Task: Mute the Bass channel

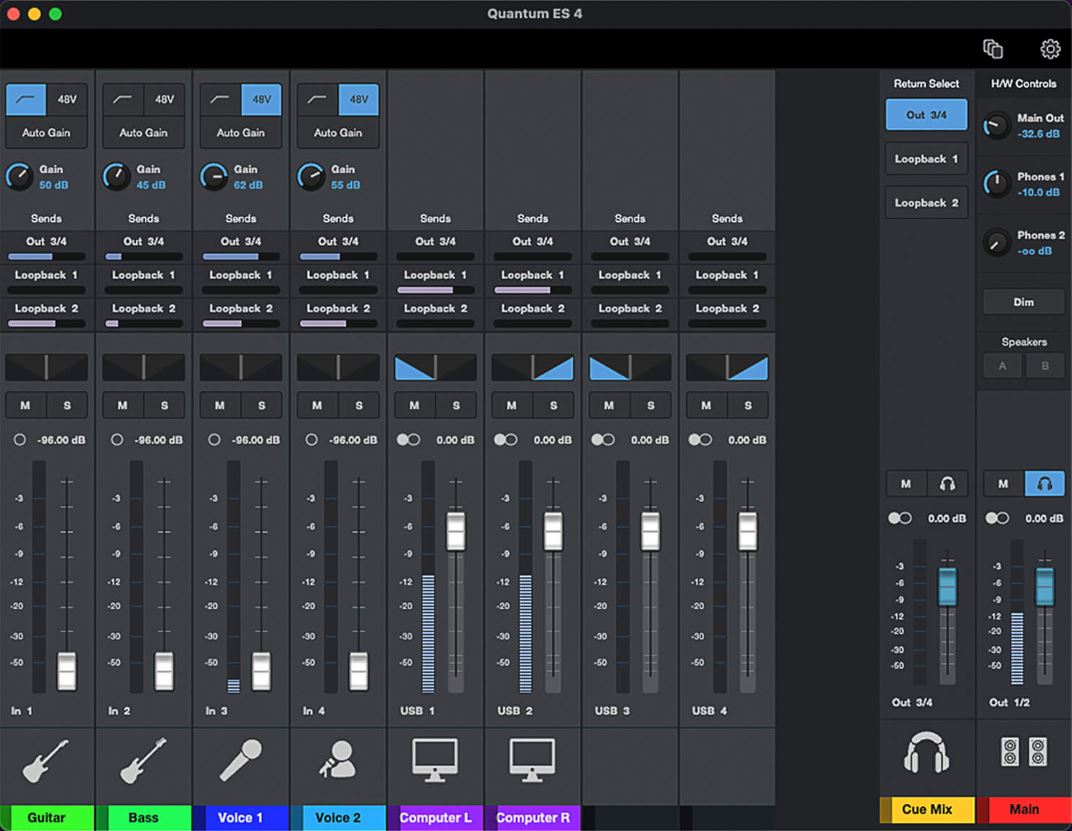Action: click(122, 405)
